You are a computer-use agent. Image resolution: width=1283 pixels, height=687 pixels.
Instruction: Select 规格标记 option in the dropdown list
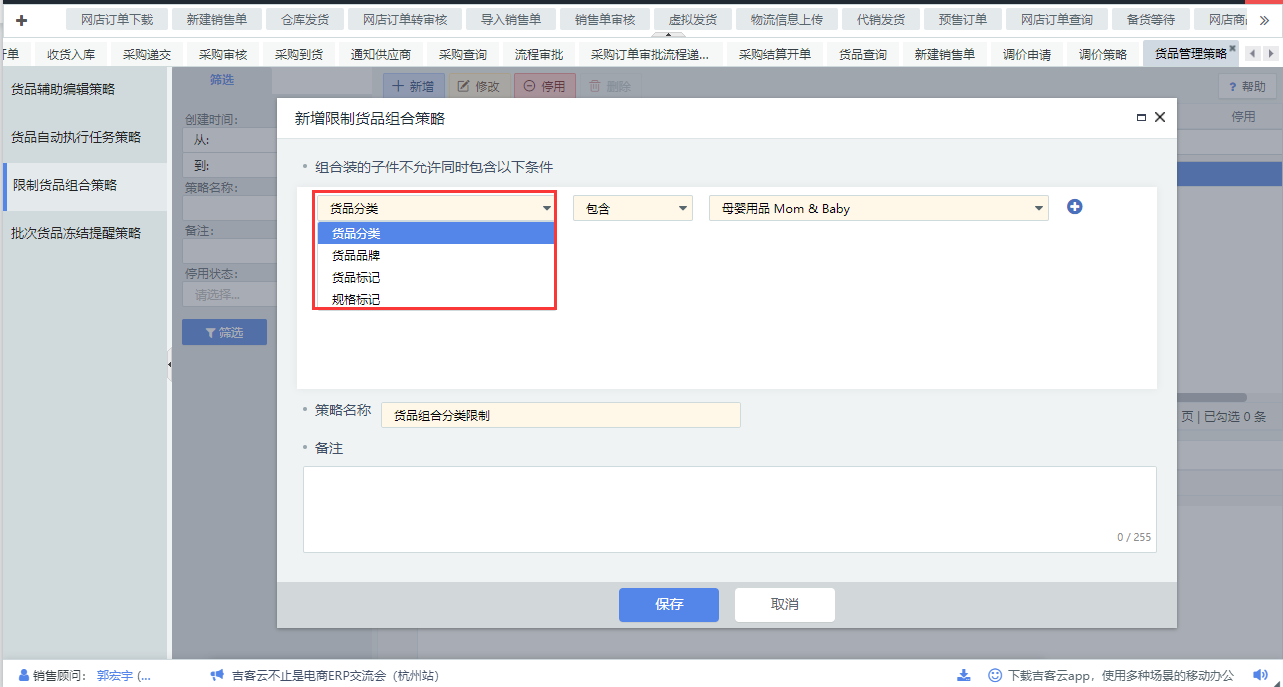356,299
